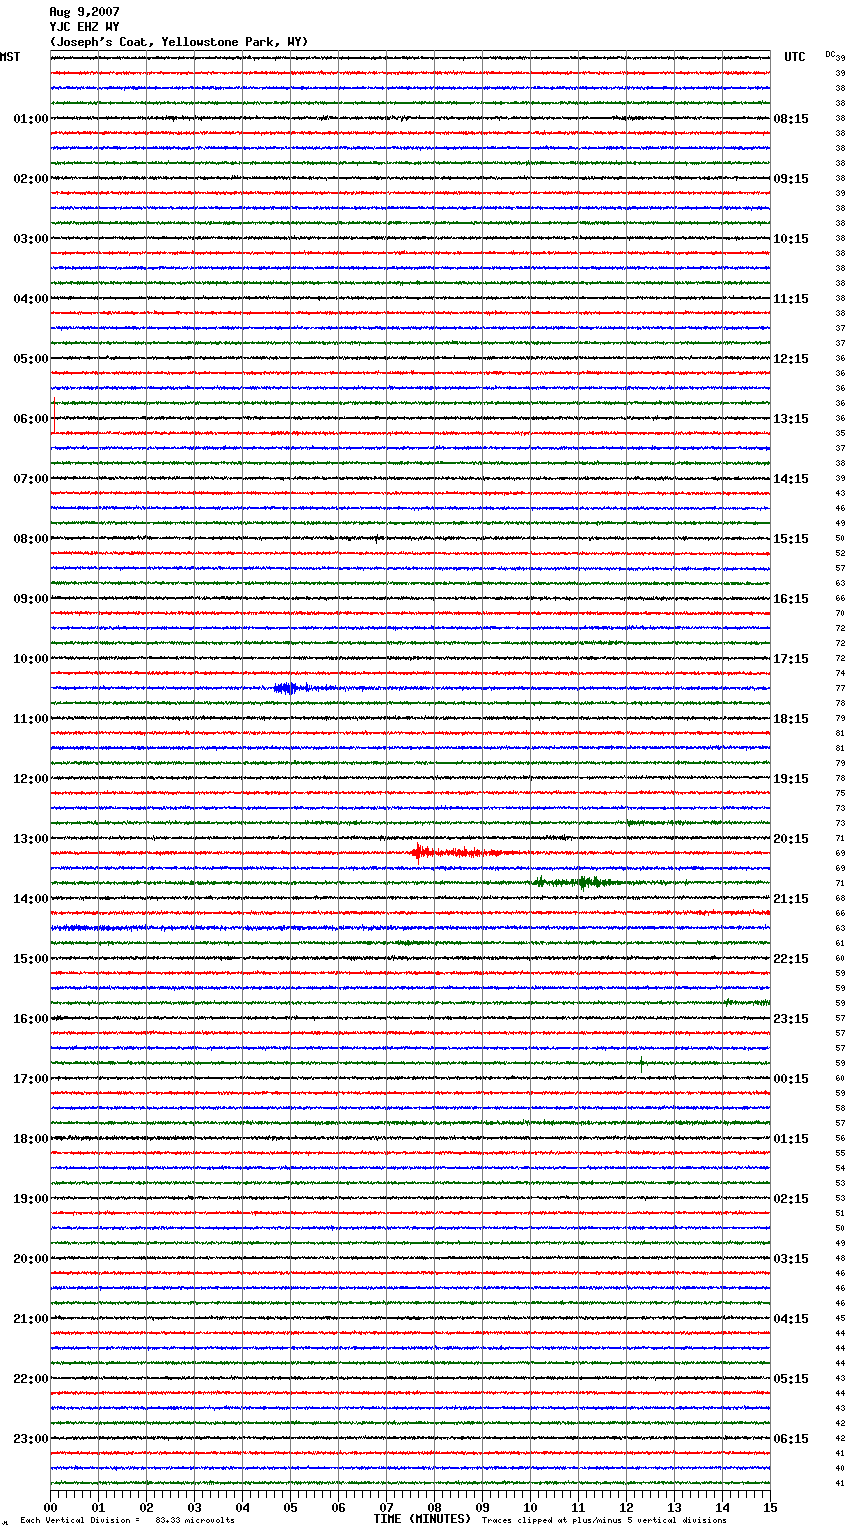Click the red spike at the 06:00 trace start
This screenshot has width=850, height=1534.
[x=54, y=417]
